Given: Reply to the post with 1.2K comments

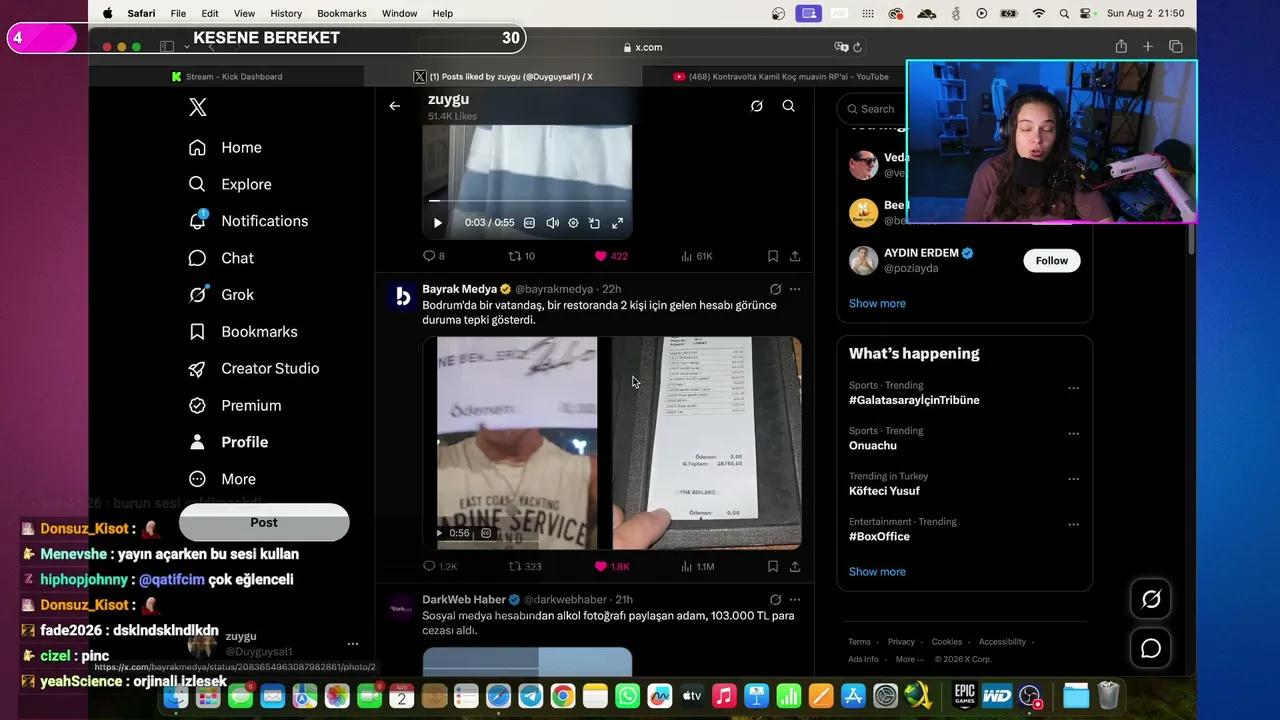Looking at the screenshot, I should pyautogui.click(x=440, y=566).
